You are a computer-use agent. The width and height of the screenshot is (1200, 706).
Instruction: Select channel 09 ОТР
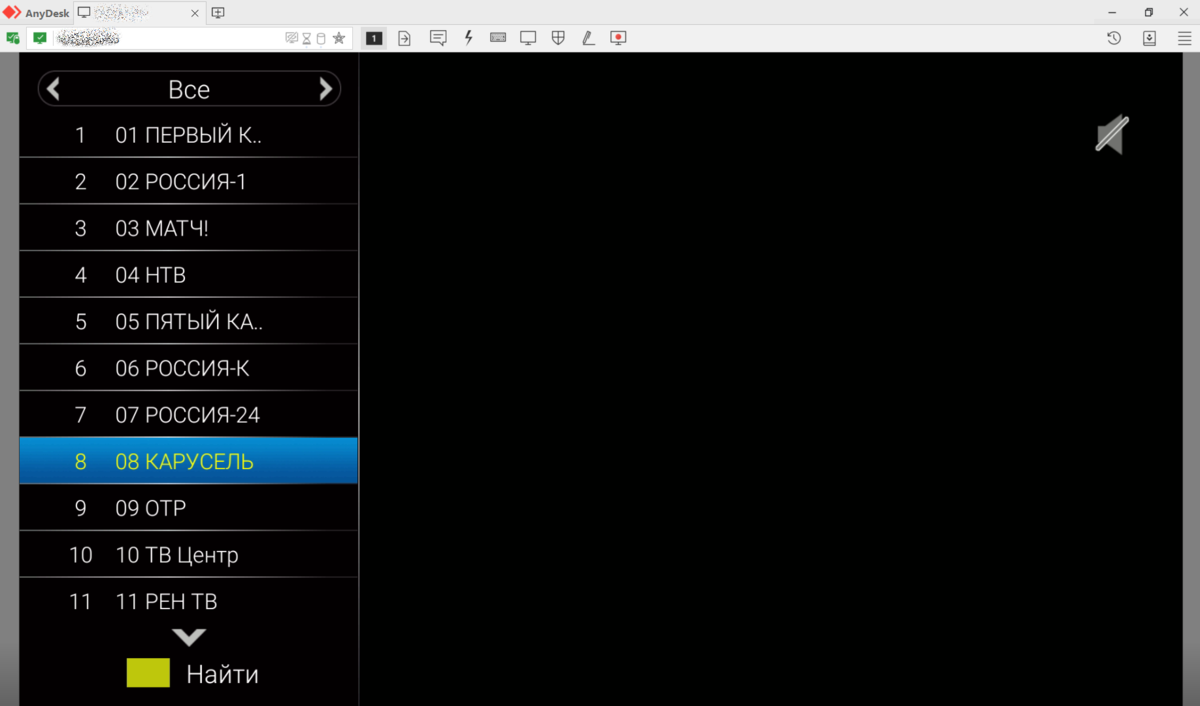[188, 508]
